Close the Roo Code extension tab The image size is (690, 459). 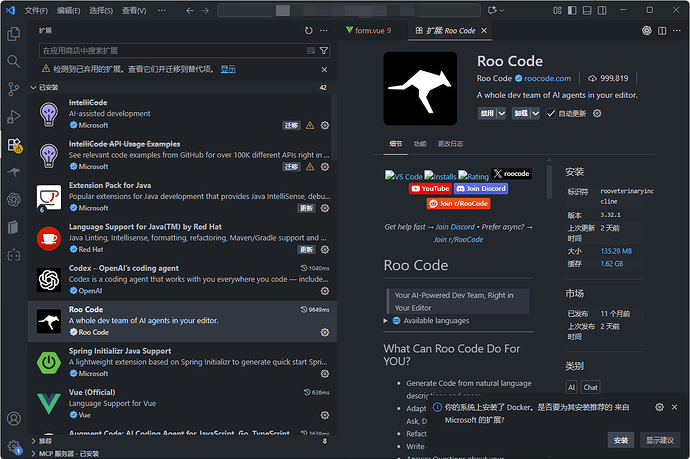pos(484,30)
